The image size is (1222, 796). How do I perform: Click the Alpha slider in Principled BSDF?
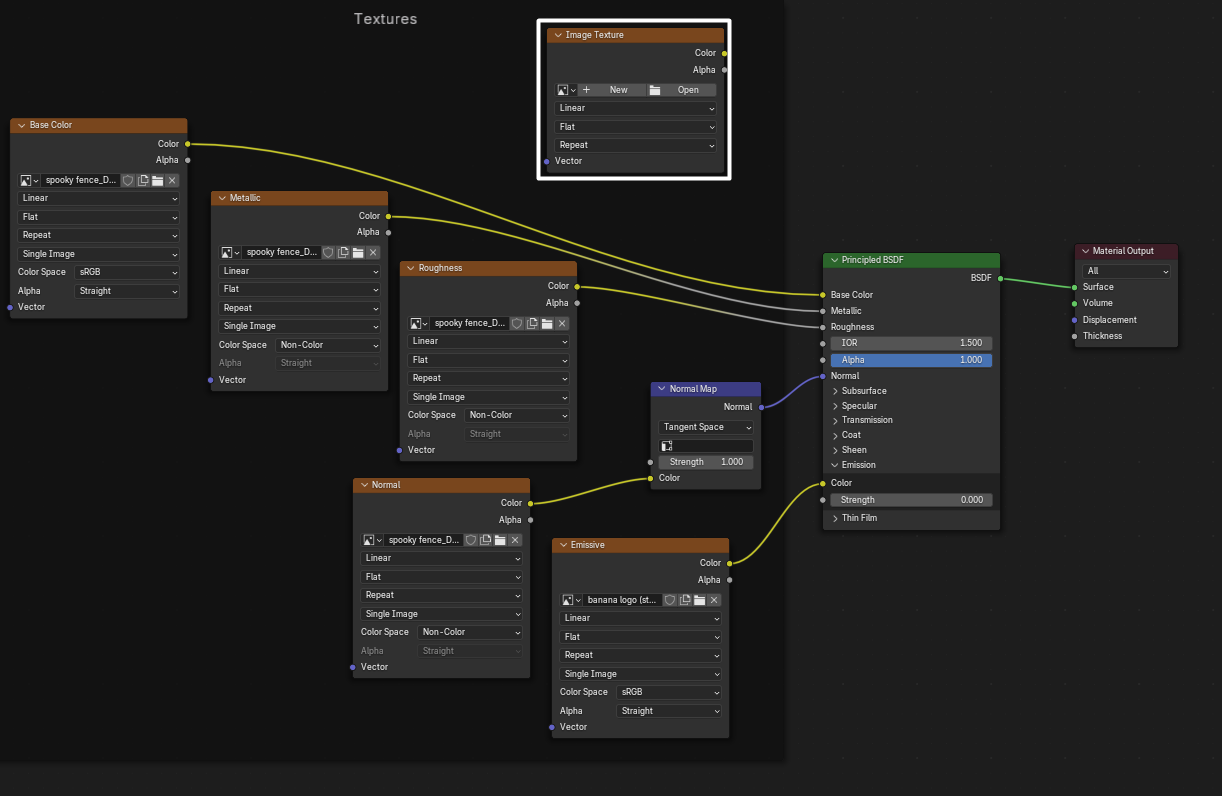911,360
